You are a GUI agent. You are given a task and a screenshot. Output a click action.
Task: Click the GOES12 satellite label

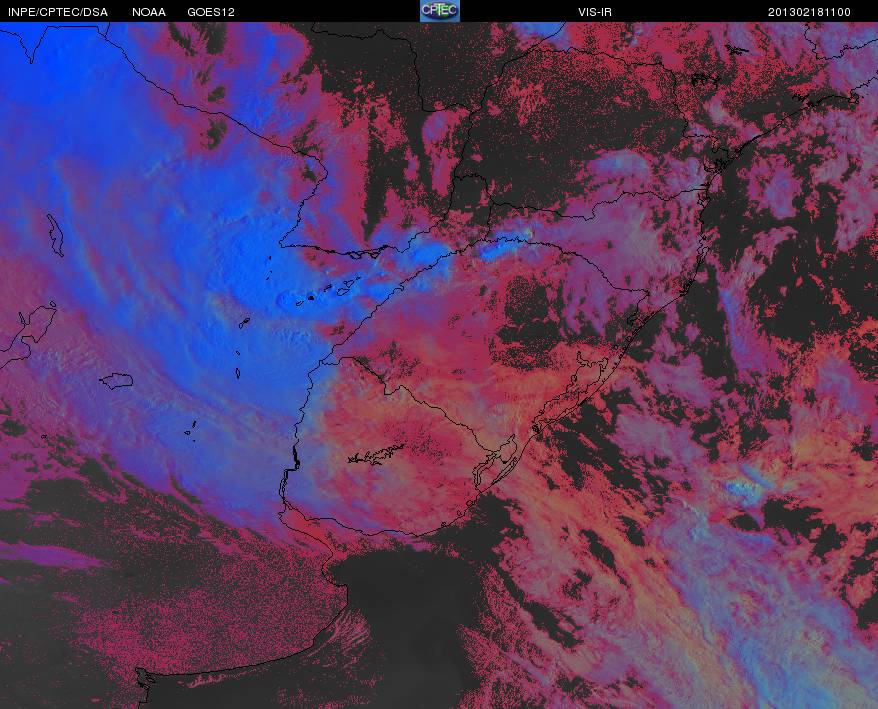[x=211, y=12]
